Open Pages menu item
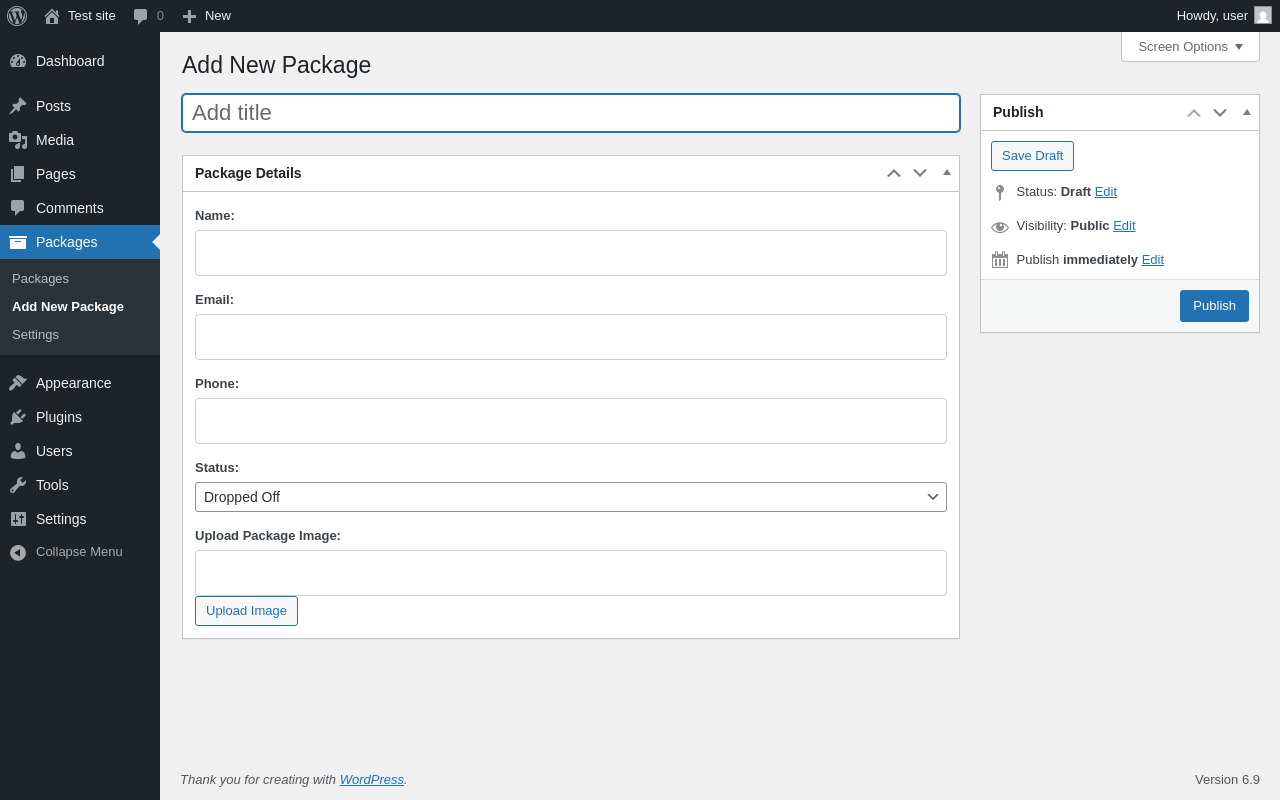The width and height of the screenshot is (1280, 800). 80,174
